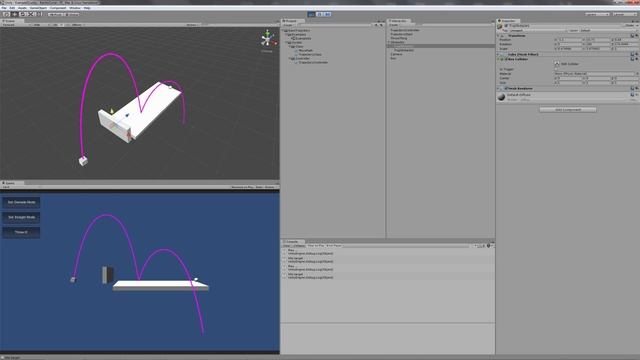Open the Transform component help icon
Viewport: 640px width, 360px height.
coord(632,36)
